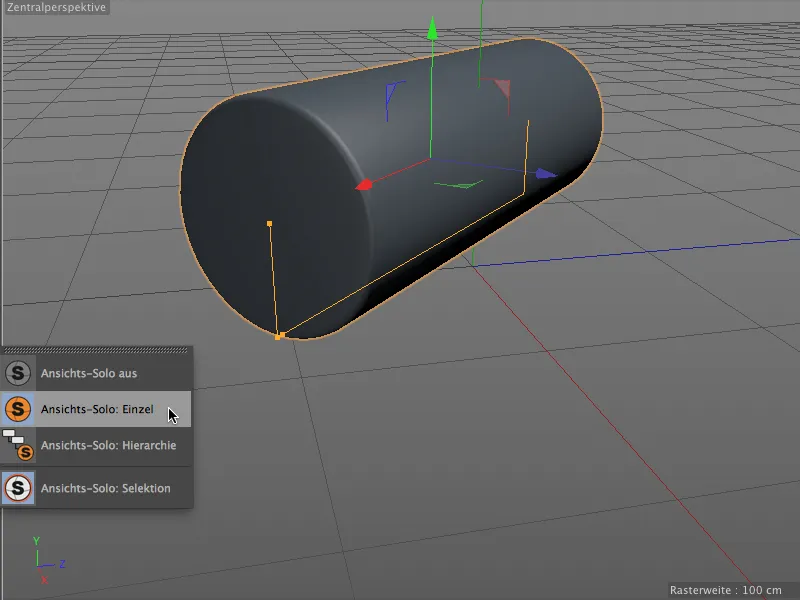Screen dimensions: 800x600
Task: Click the gray Ansichts-Solo aus icon
Action: [18, 373]
